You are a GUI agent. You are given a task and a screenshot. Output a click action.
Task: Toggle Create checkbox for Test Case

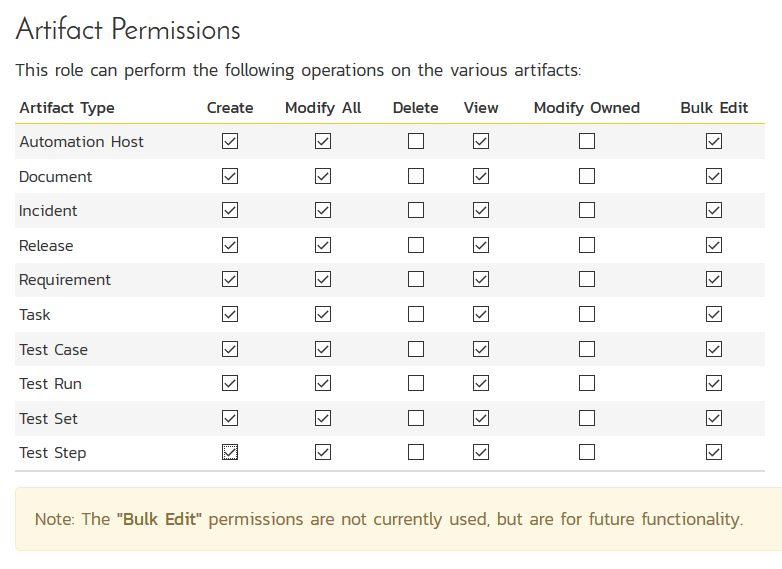coord(230,349)
